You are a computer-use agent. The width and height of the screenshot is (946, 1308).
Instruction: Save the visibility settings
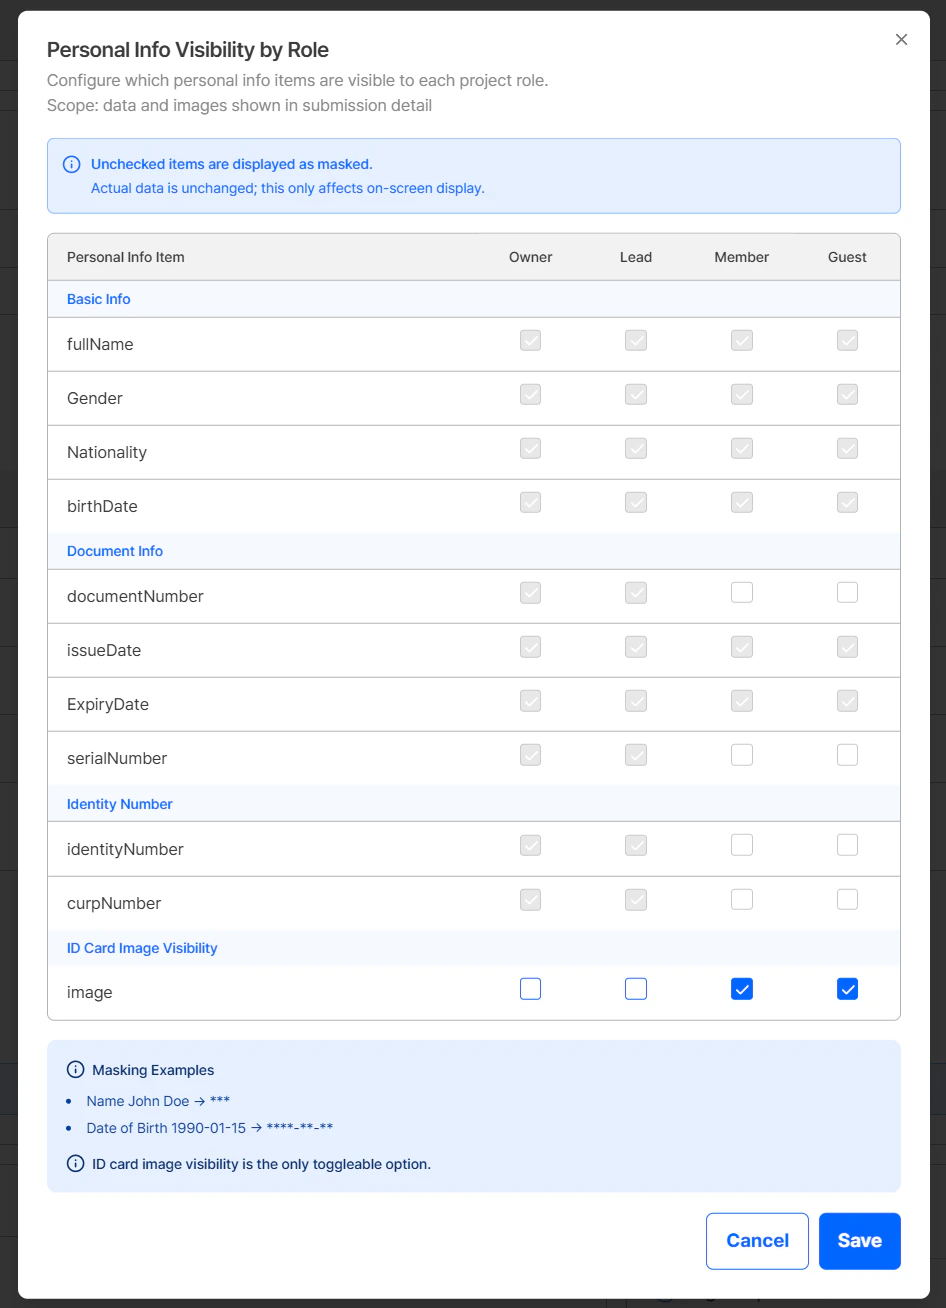(860, 1241)
